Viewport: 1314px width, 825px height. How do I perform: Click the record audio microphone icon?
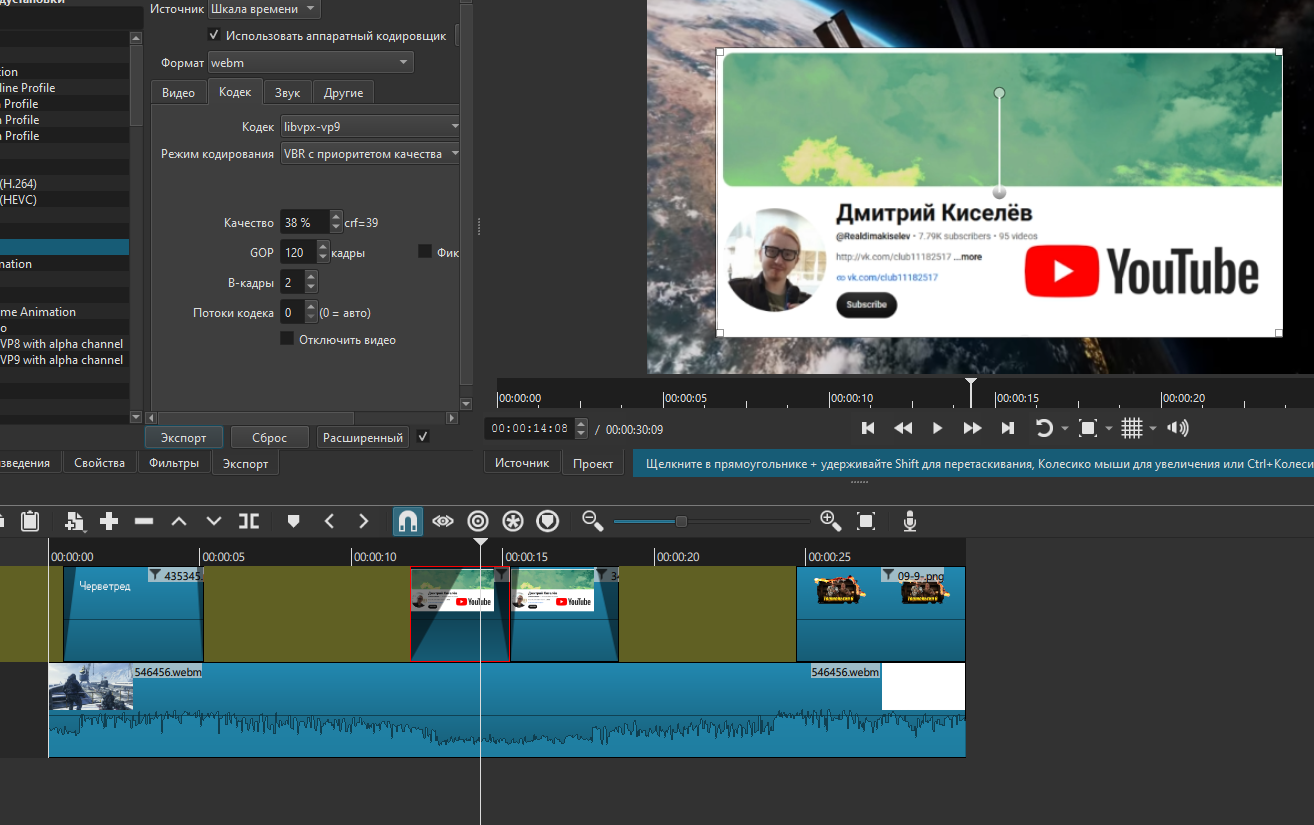910,521
